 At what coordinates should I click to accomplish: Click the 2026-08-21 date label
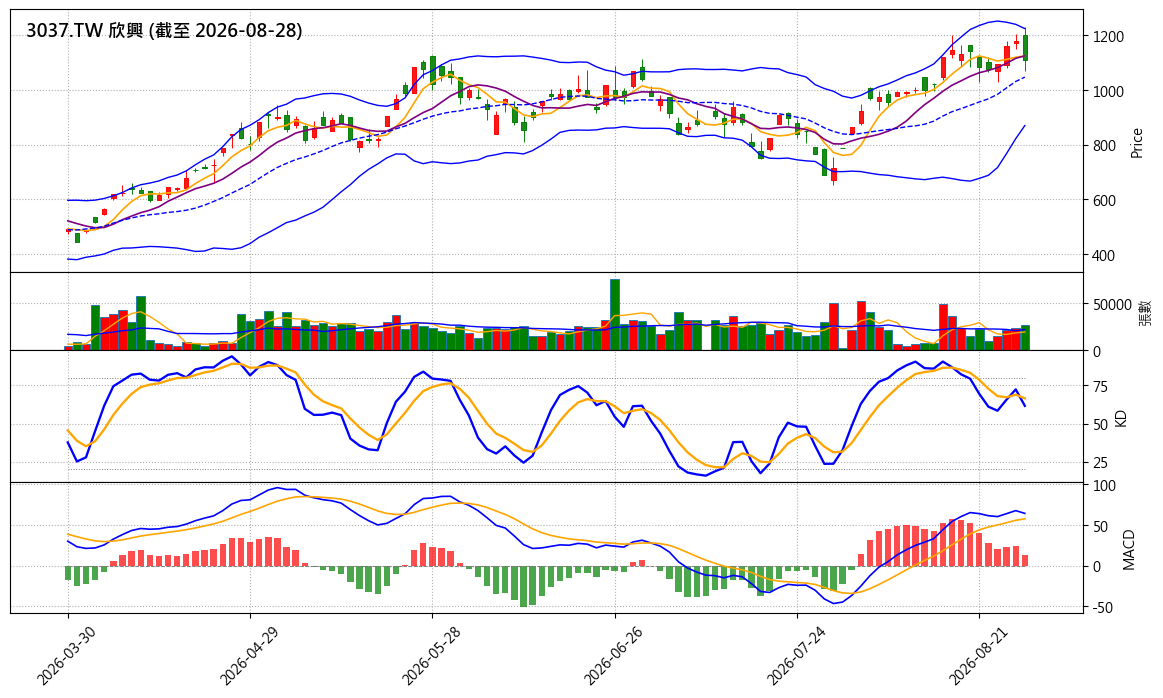(x=978, y=656)
